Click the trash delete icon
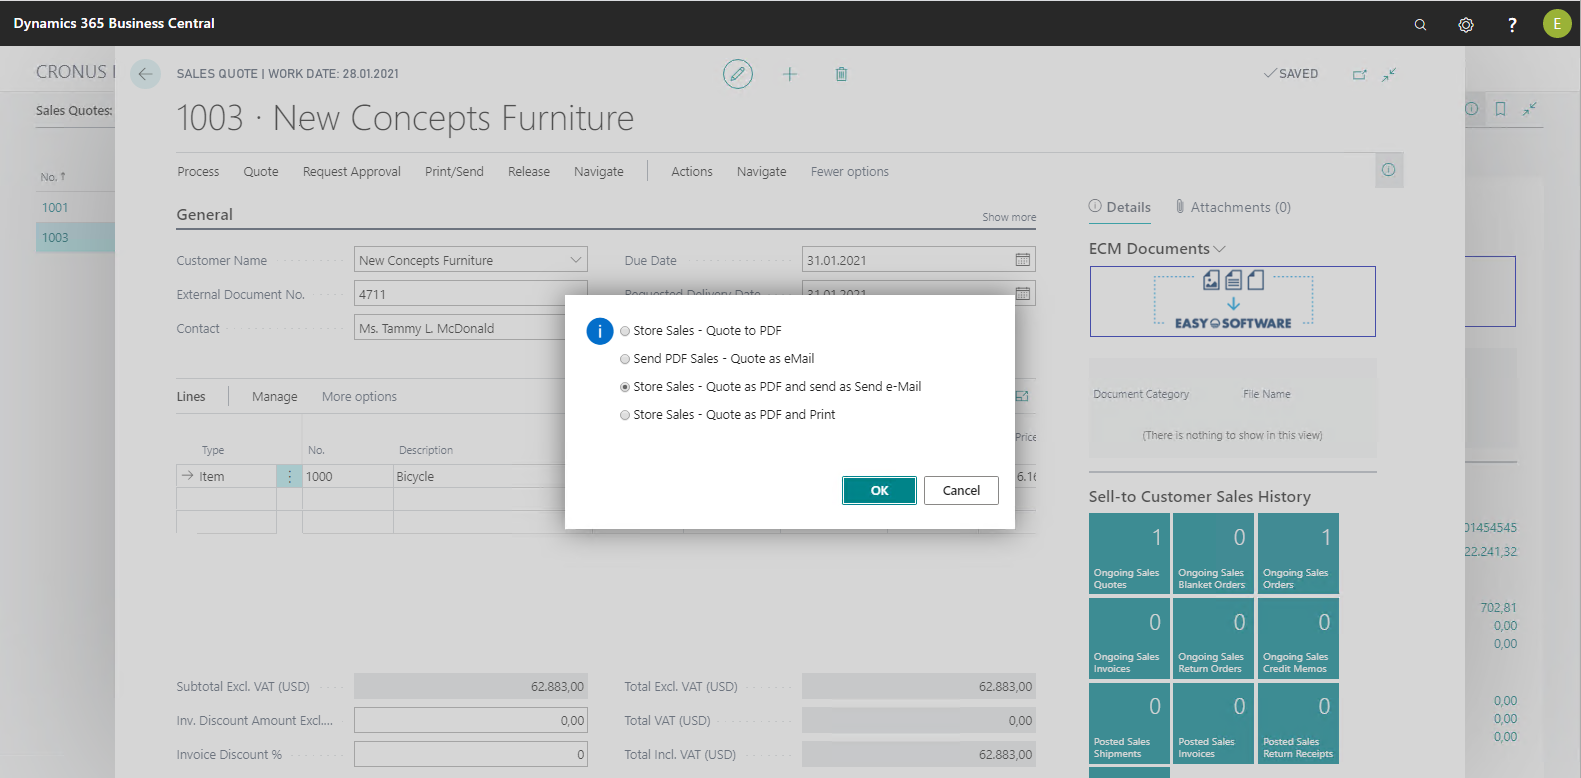 click(842, 74)
